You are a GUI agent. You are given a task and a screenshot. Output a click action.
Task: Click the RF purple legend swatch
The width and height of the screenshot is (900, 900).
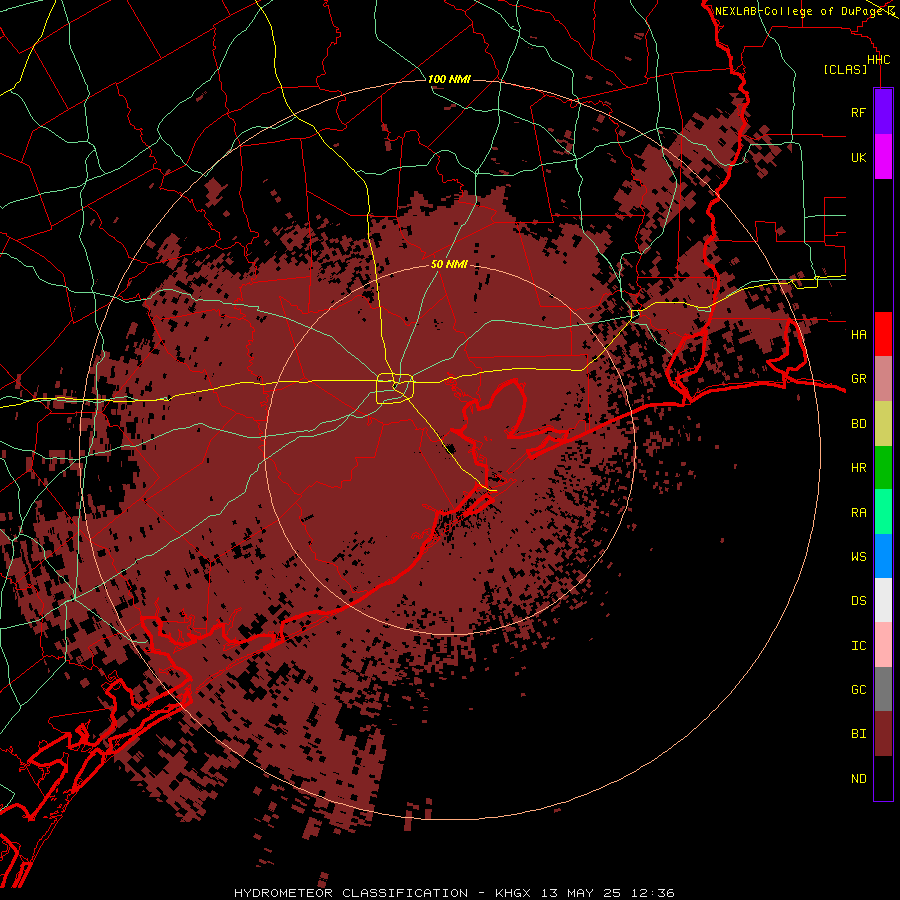[x=883, y=112]
